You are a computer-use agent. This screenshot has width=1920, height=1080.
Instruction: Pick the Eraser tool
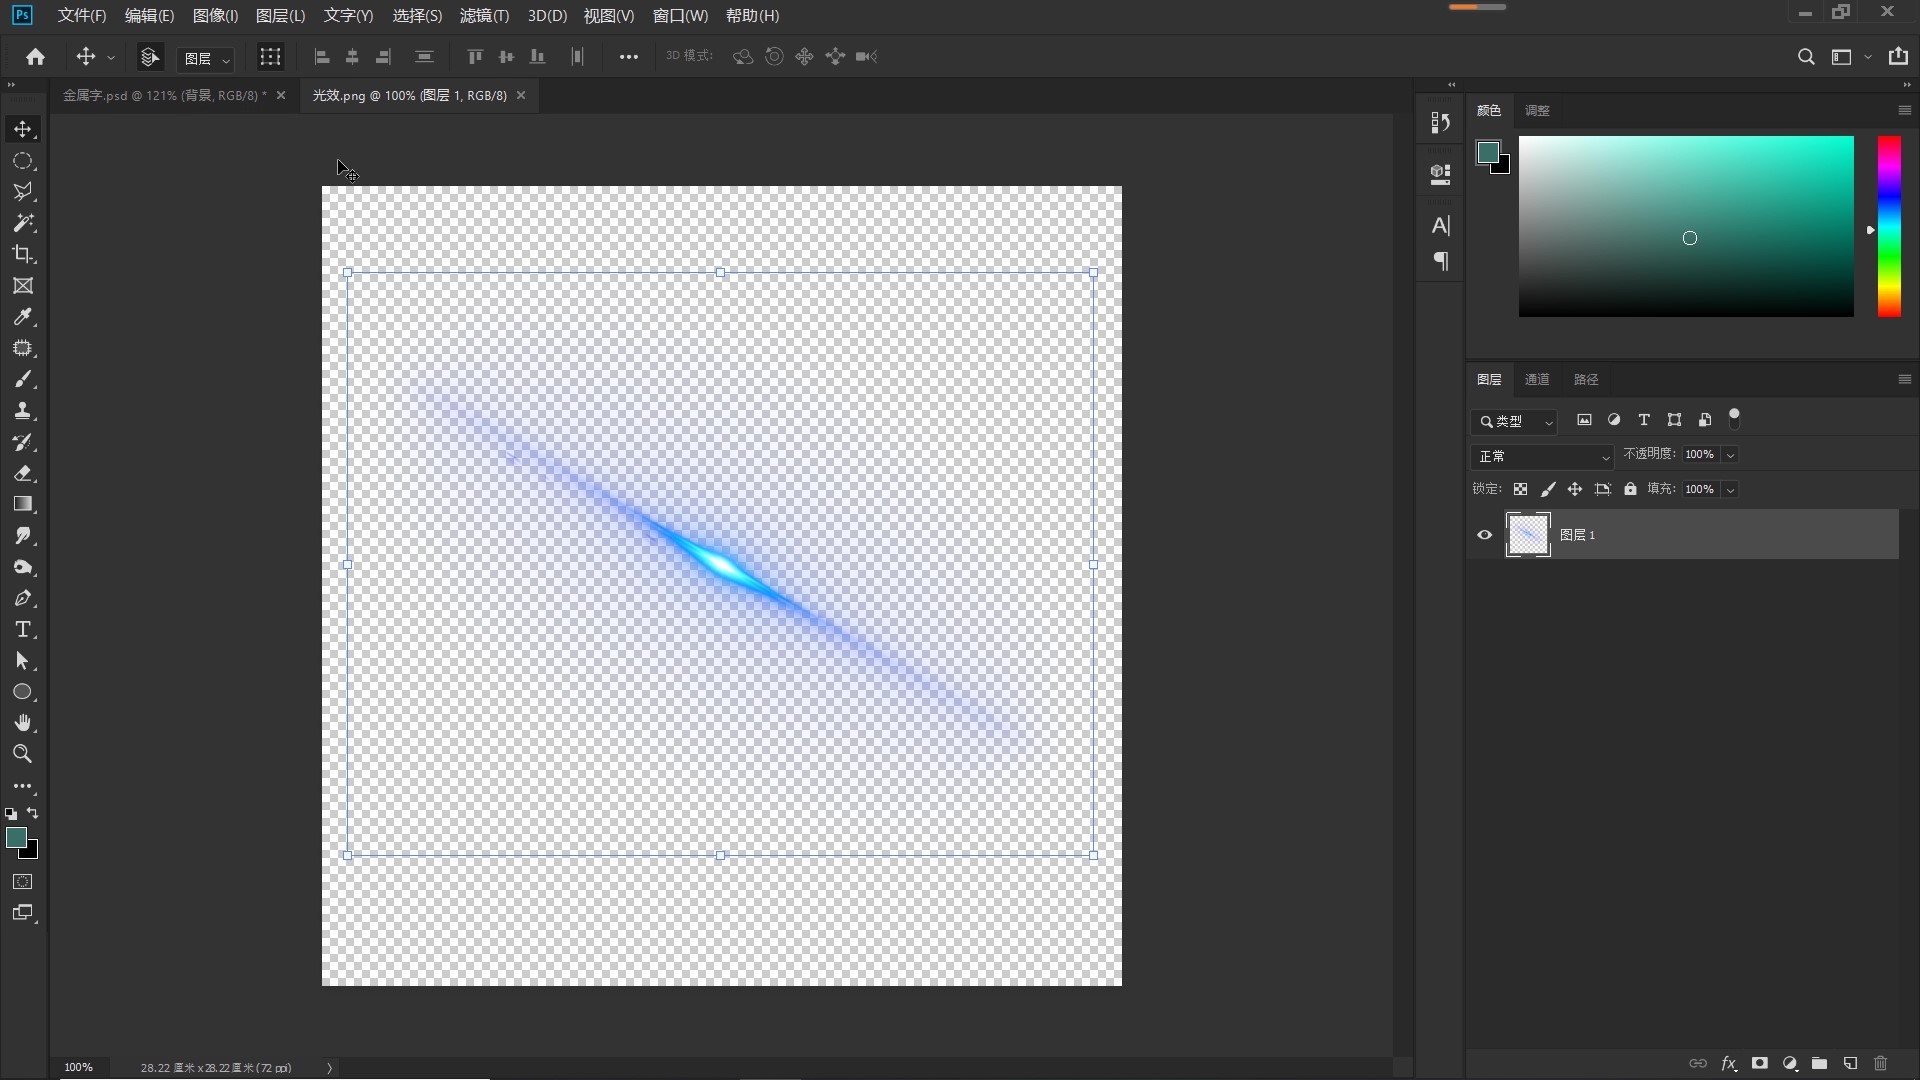click(23, 473)
